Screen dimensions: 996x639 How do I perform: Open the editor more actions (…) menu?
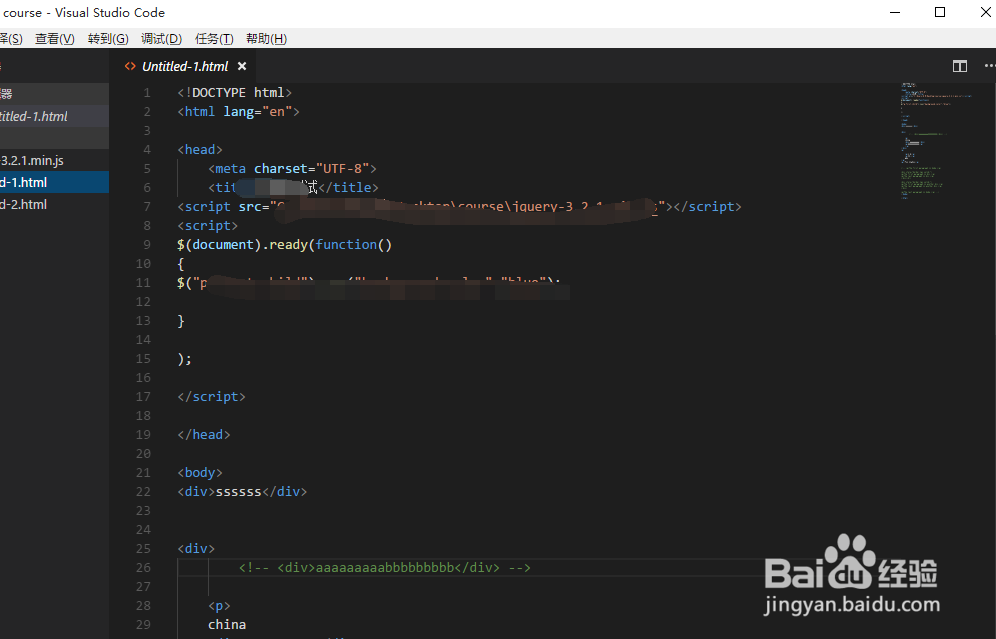tap(988, 66)
